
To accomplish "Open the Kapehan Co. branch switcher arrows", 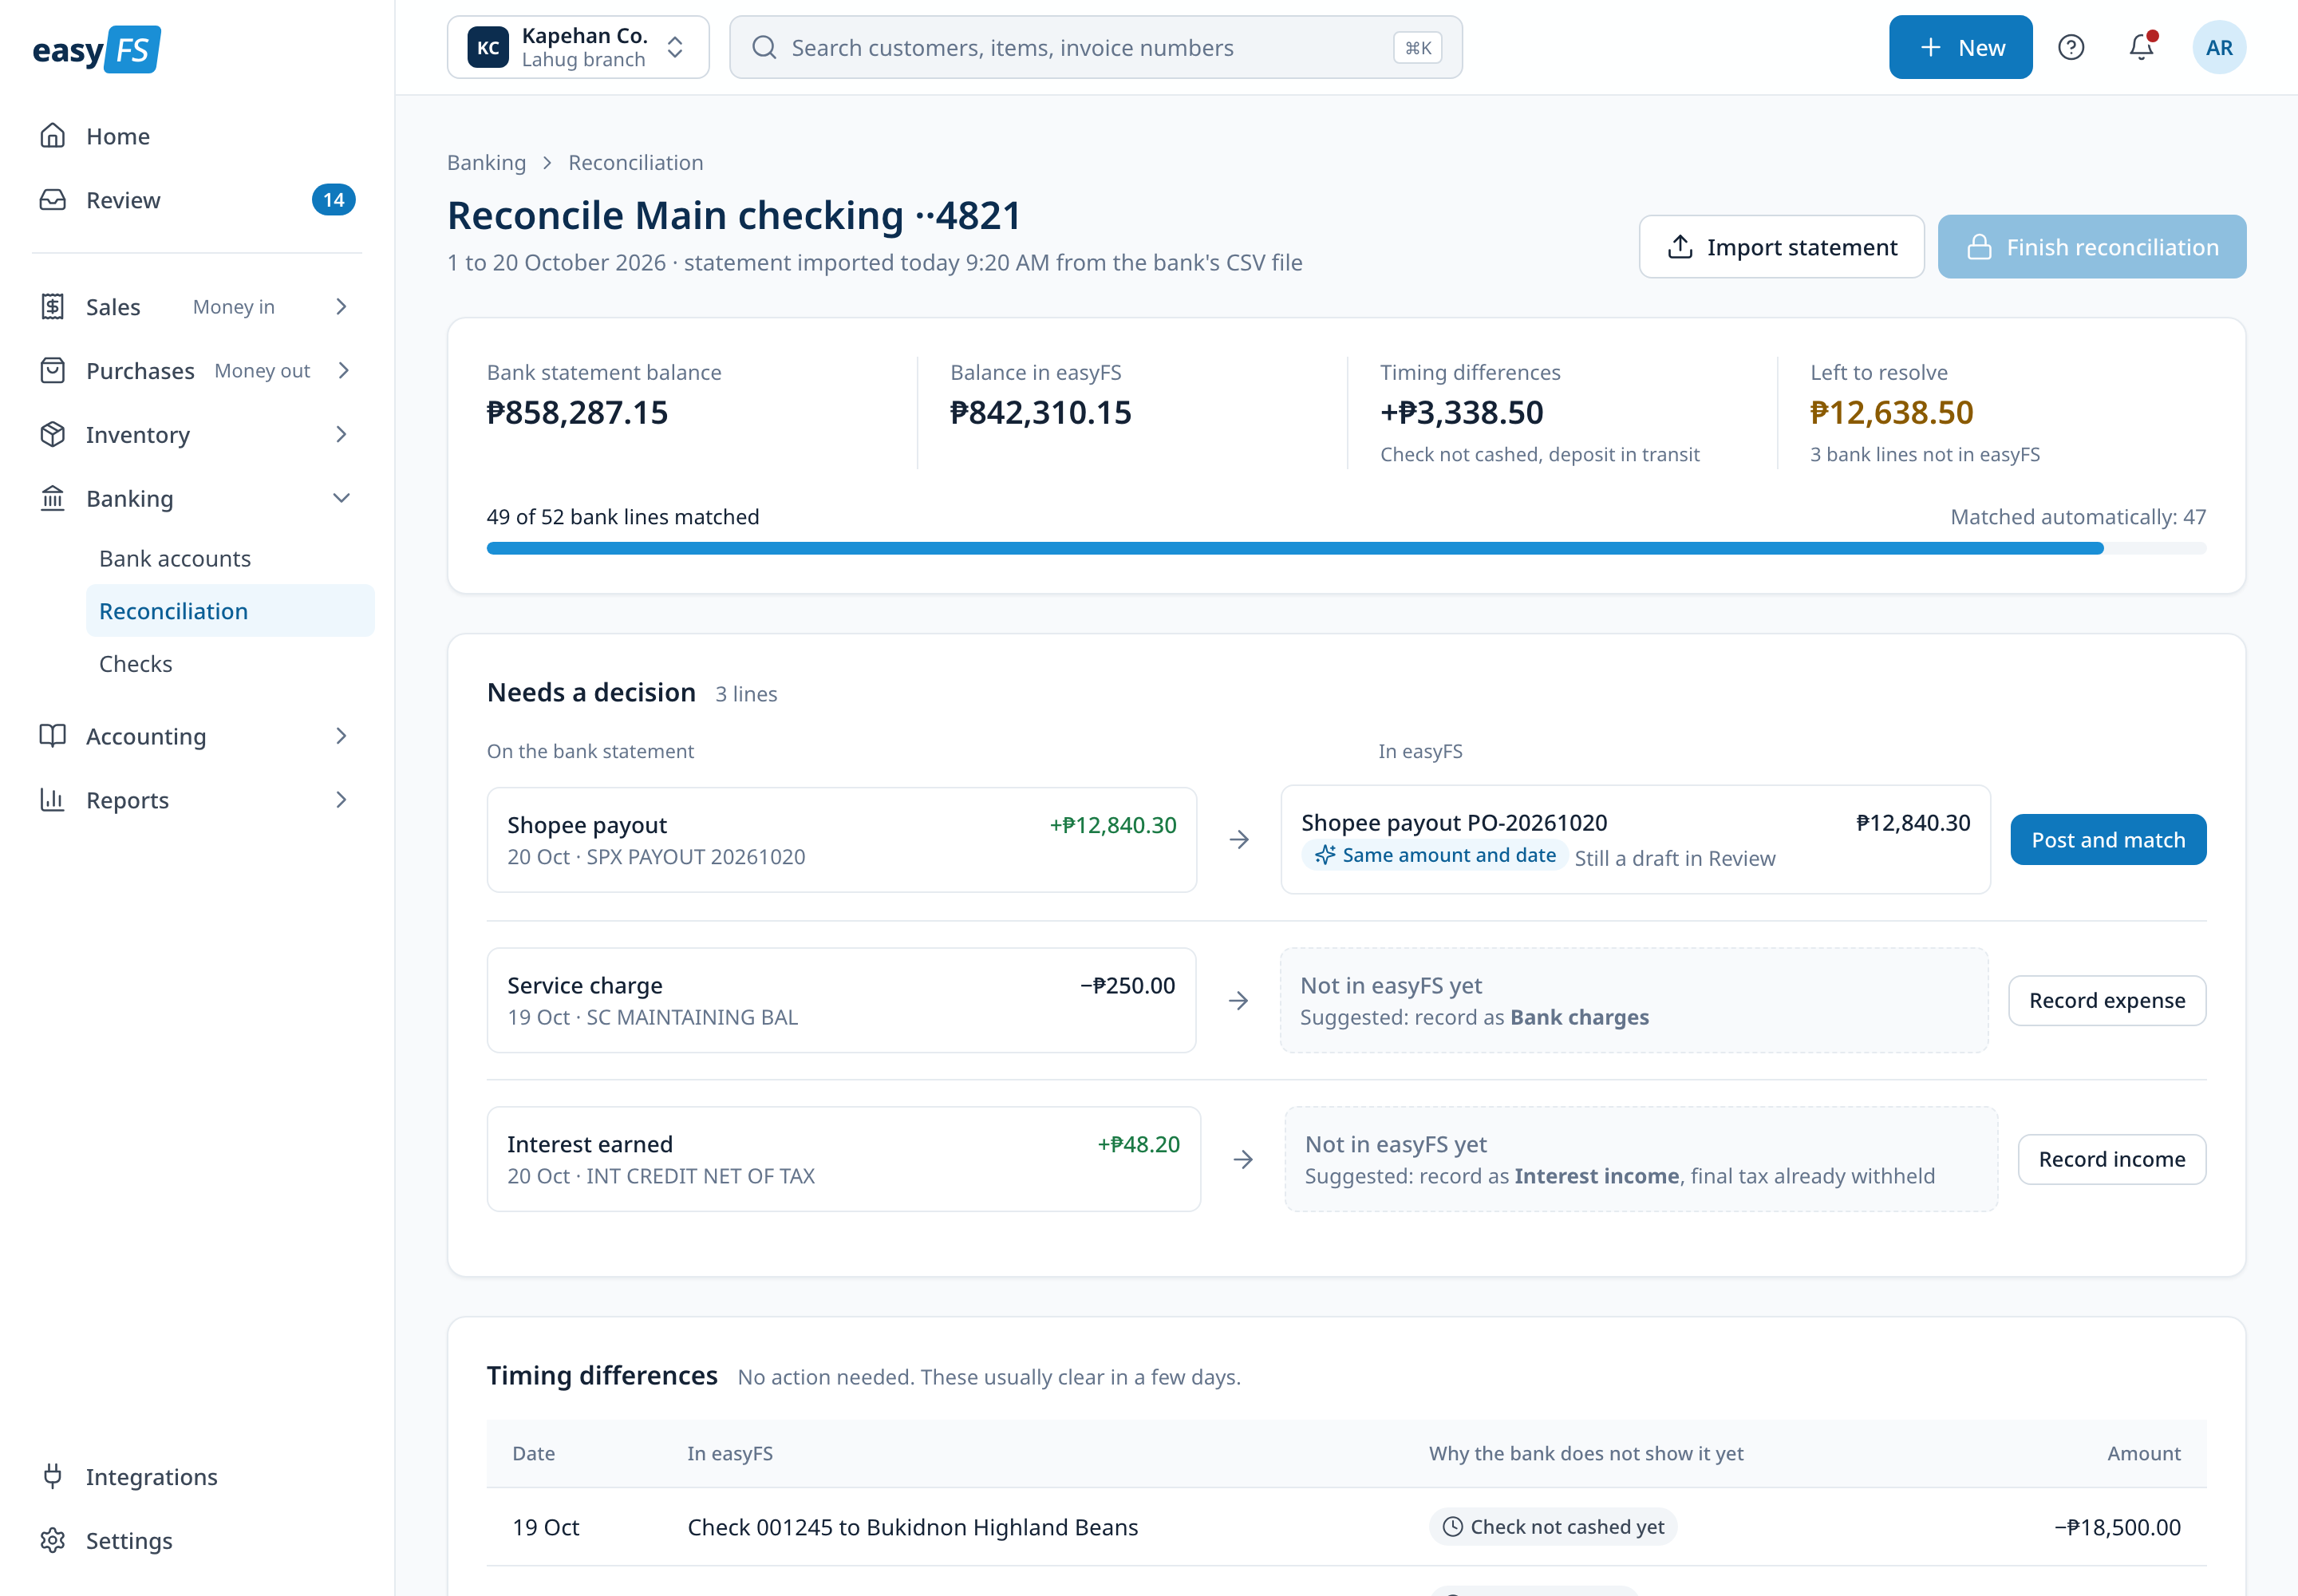I will (x=675, y=47).
